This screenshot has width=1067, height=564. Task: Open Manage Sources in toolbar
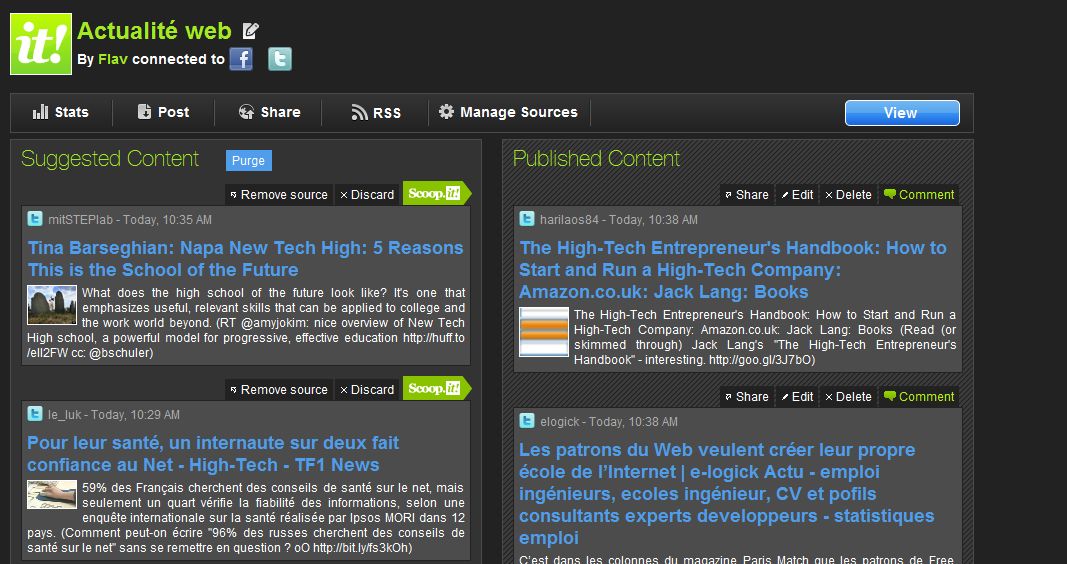[508, 112]
